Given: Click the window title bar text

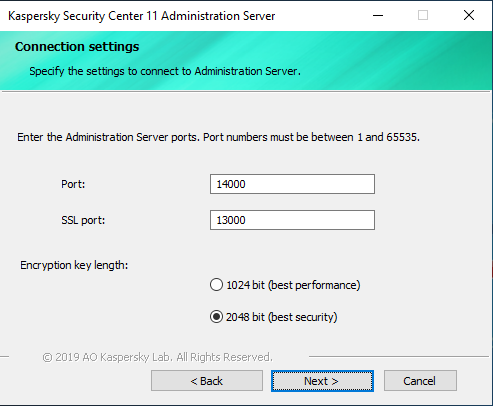Looking at the screenshot, I should (x=142, y=16).
